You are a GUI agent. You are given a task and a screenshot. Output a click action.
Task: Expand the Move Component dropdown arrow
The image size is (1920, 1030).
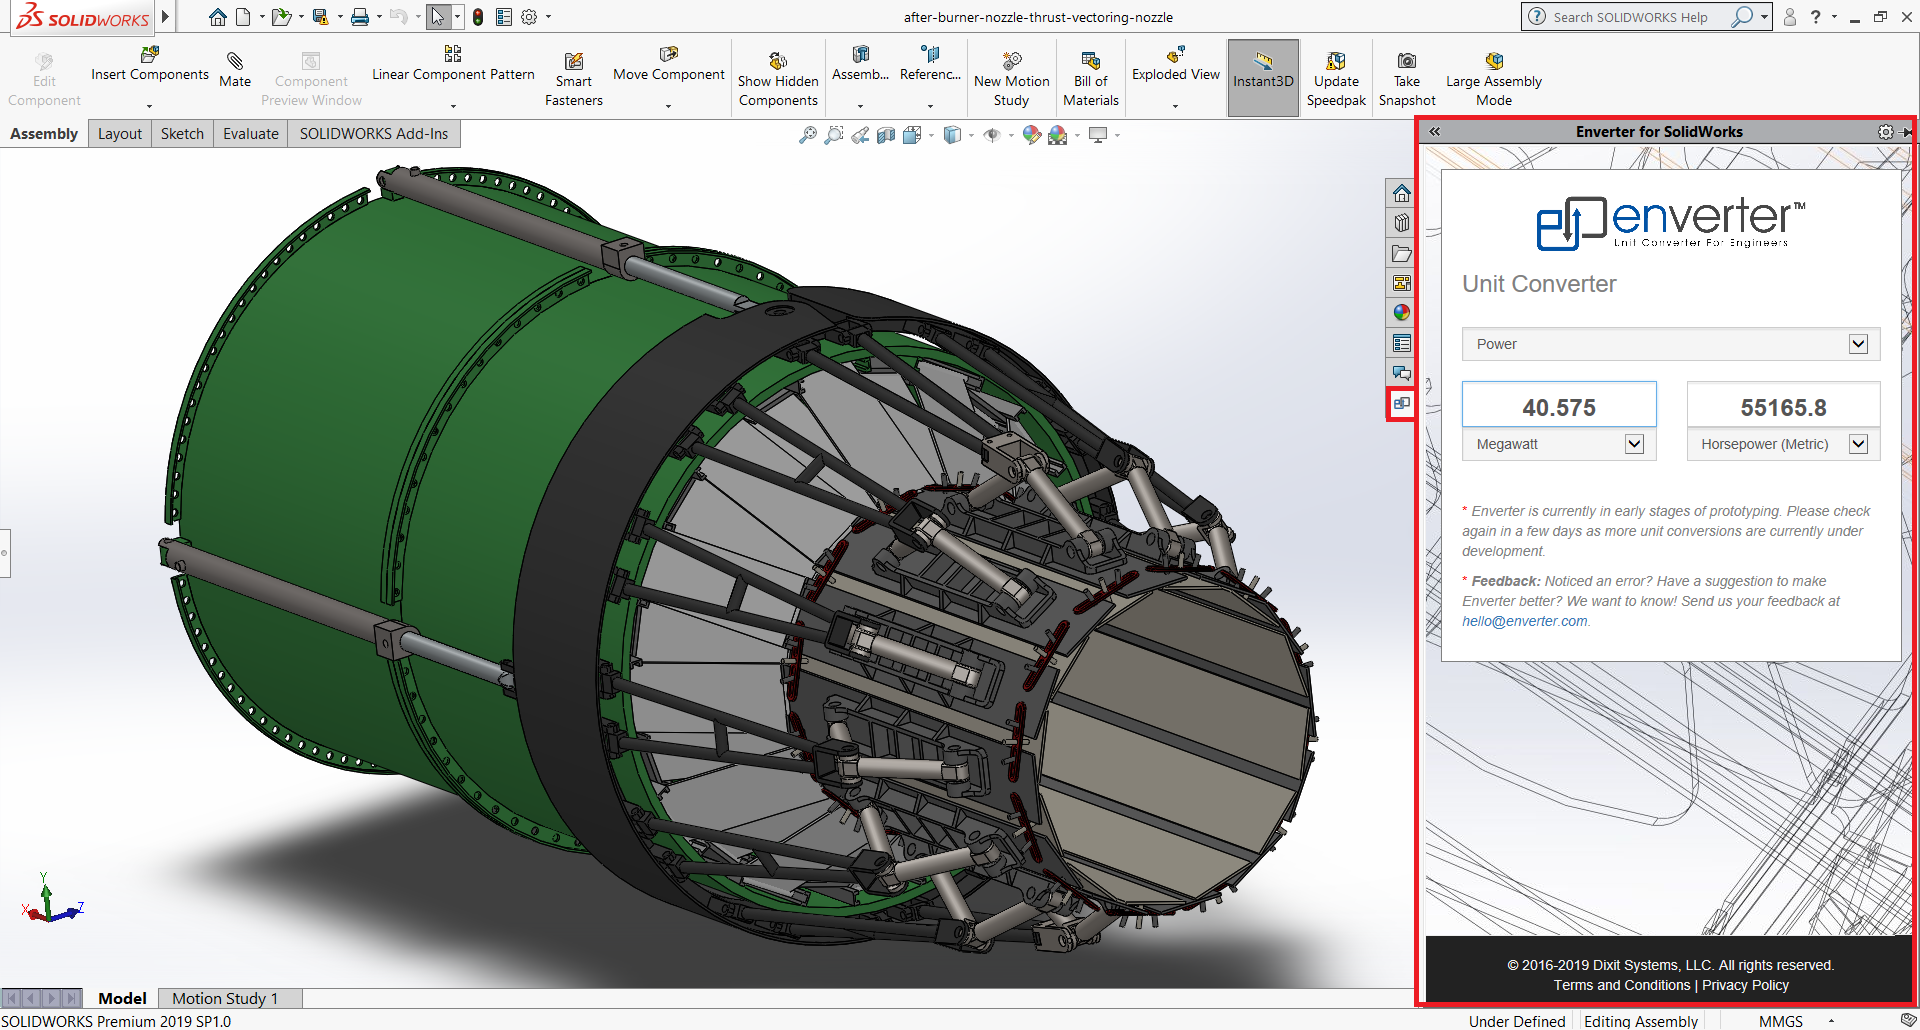click(668, 106)
